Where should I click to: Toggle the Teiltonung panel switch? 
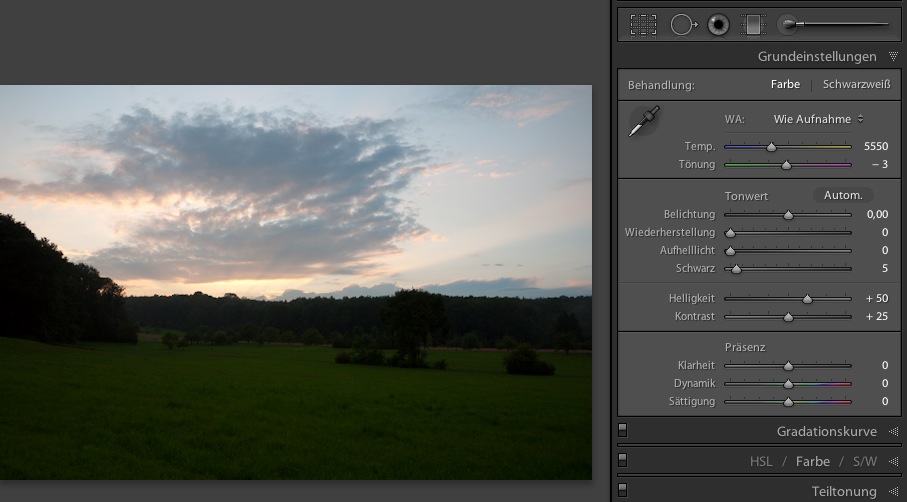point(623,490)
